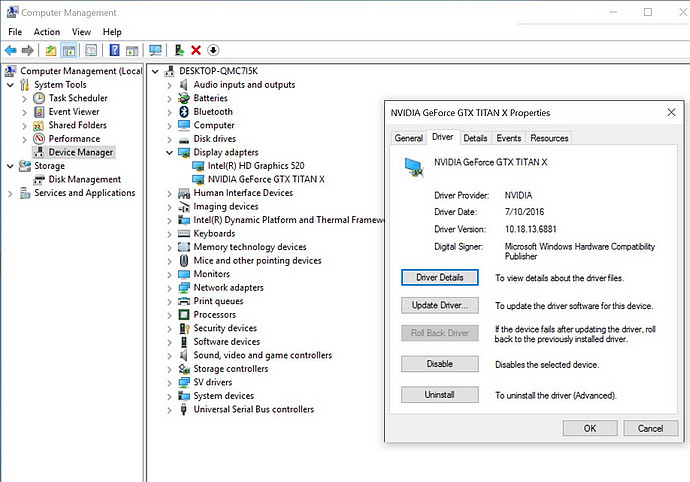
Task: Select the Human Interface Devices row
Action: (243, 193)
